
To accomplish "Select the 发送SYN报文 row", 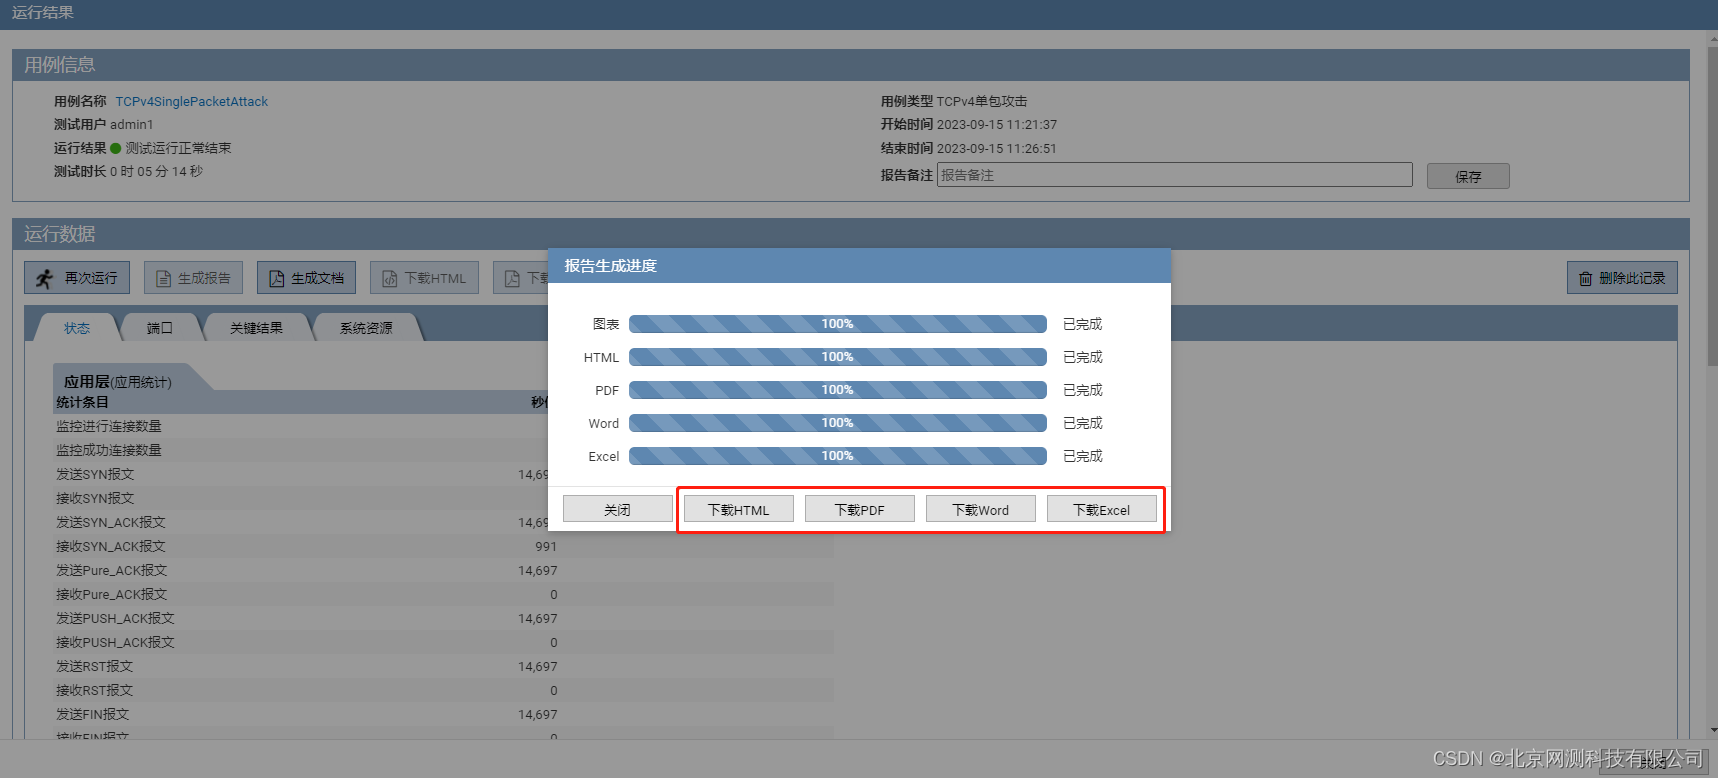I will 443,474.
